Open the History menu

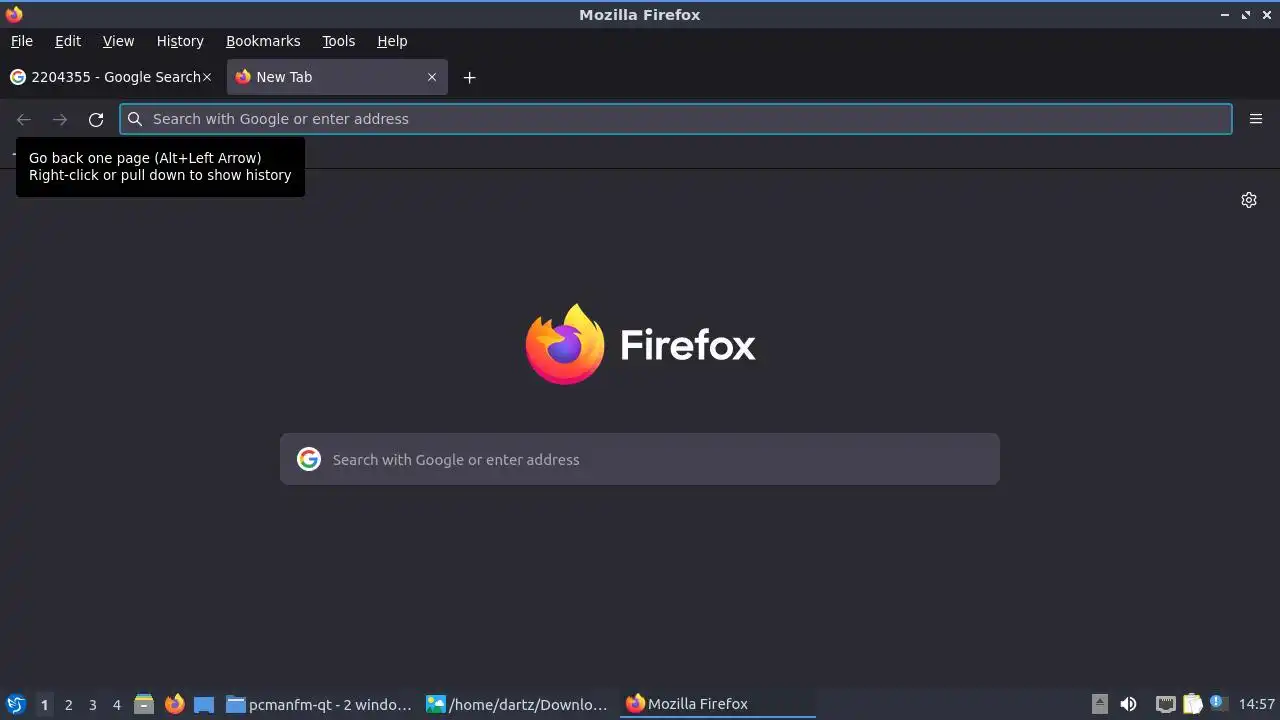180,41
